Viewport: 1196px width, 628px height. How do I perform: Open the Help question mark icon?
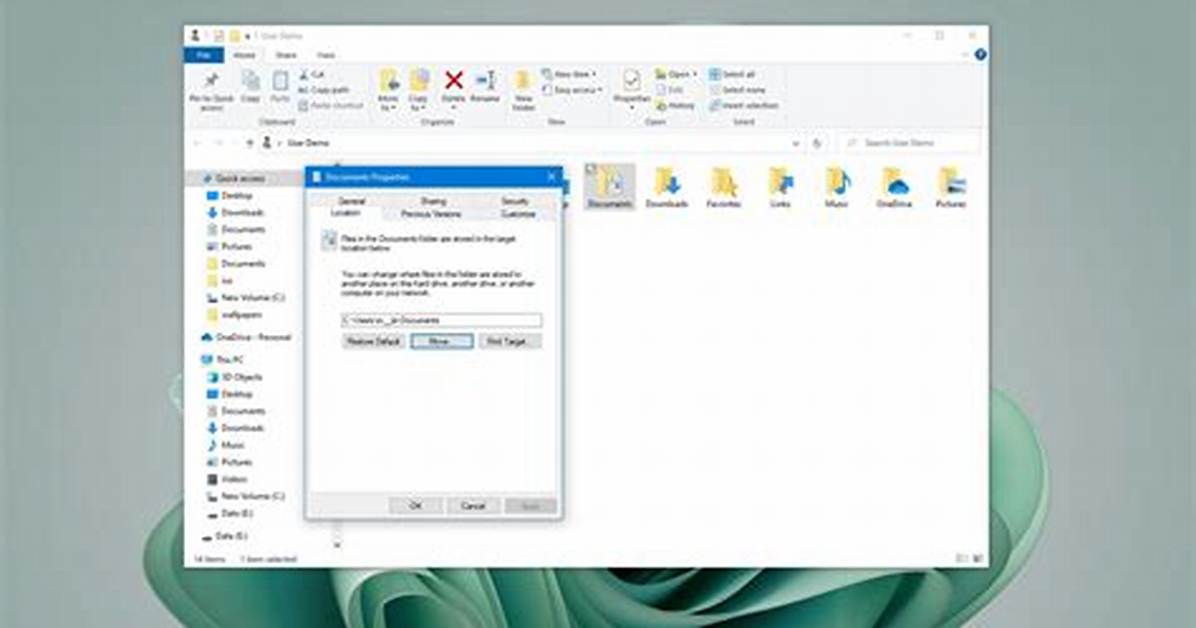(980, 55)
